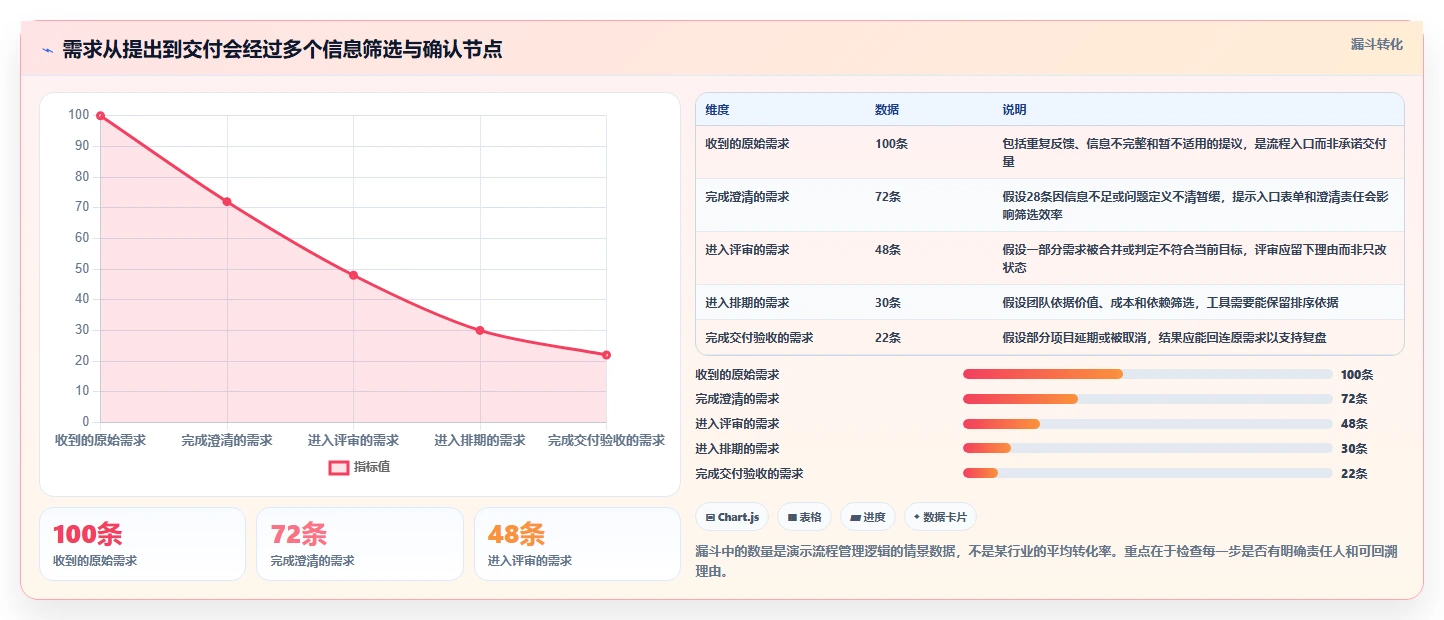The height and width of the screenshot is (620, 1444).
Task: Click the 48条 table cell
Action: click(888, 250)
